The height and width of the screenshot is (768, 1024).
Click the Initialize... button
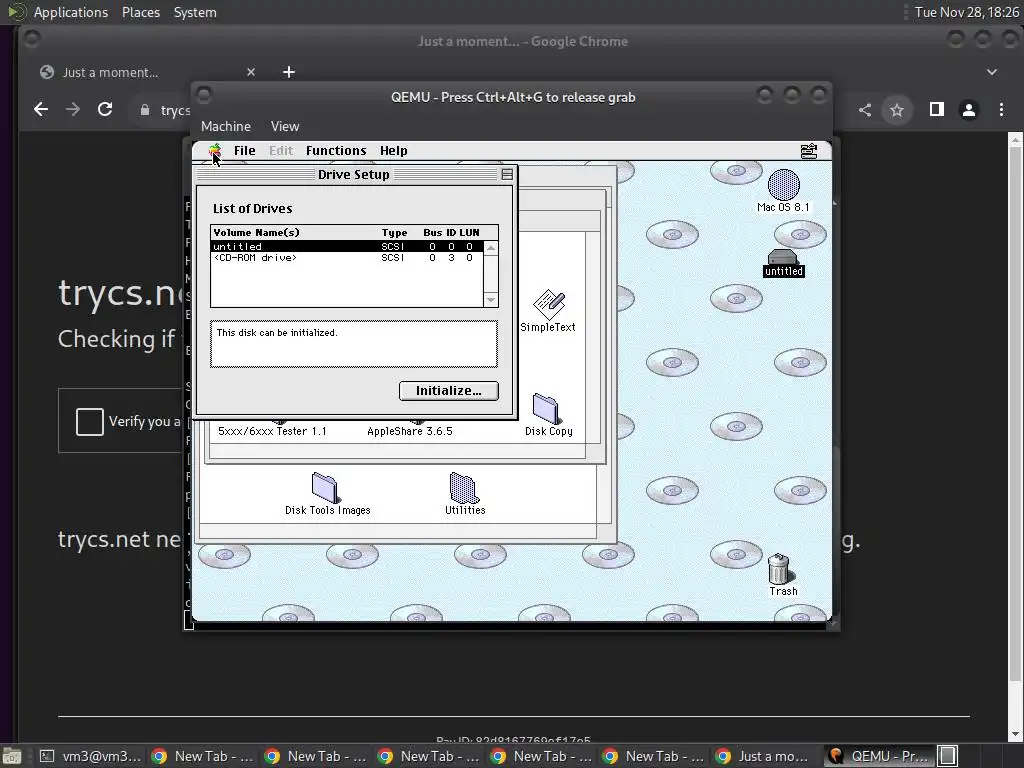tap(449, 391)
